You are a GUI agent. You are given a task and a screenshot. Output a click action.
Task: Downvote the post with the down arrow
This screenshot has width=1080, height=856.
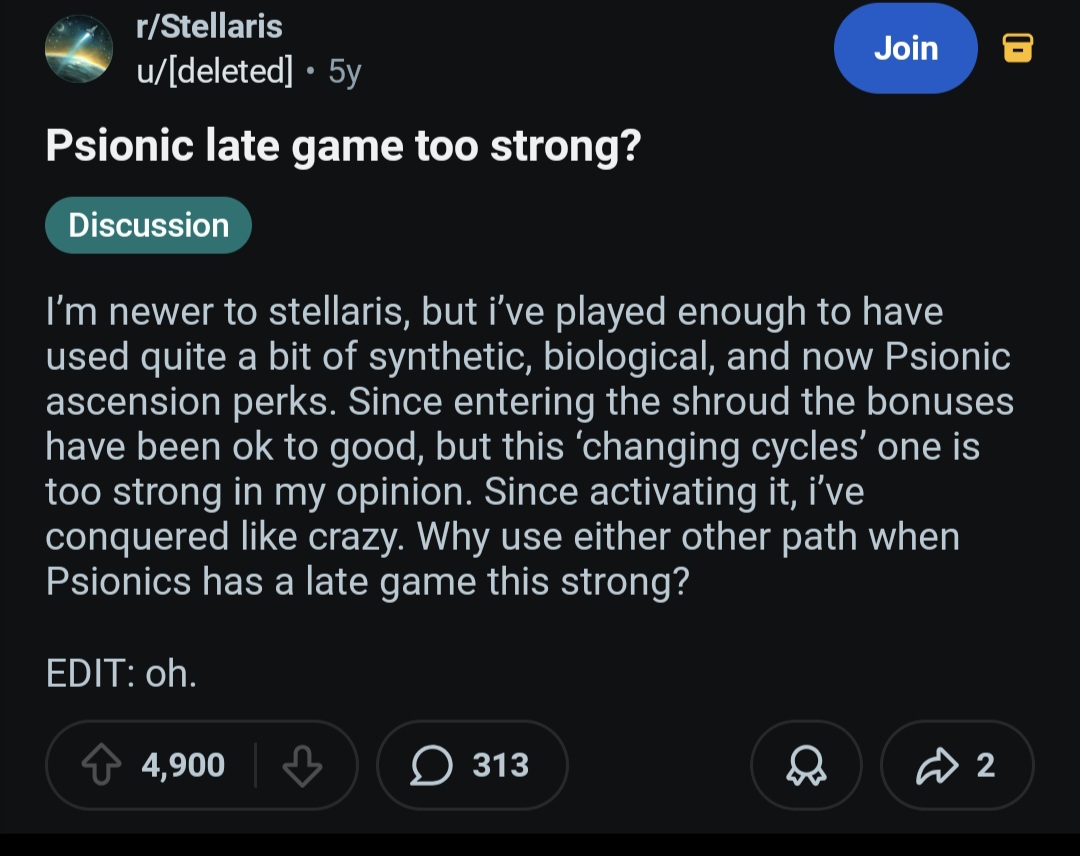coord(302,764)
